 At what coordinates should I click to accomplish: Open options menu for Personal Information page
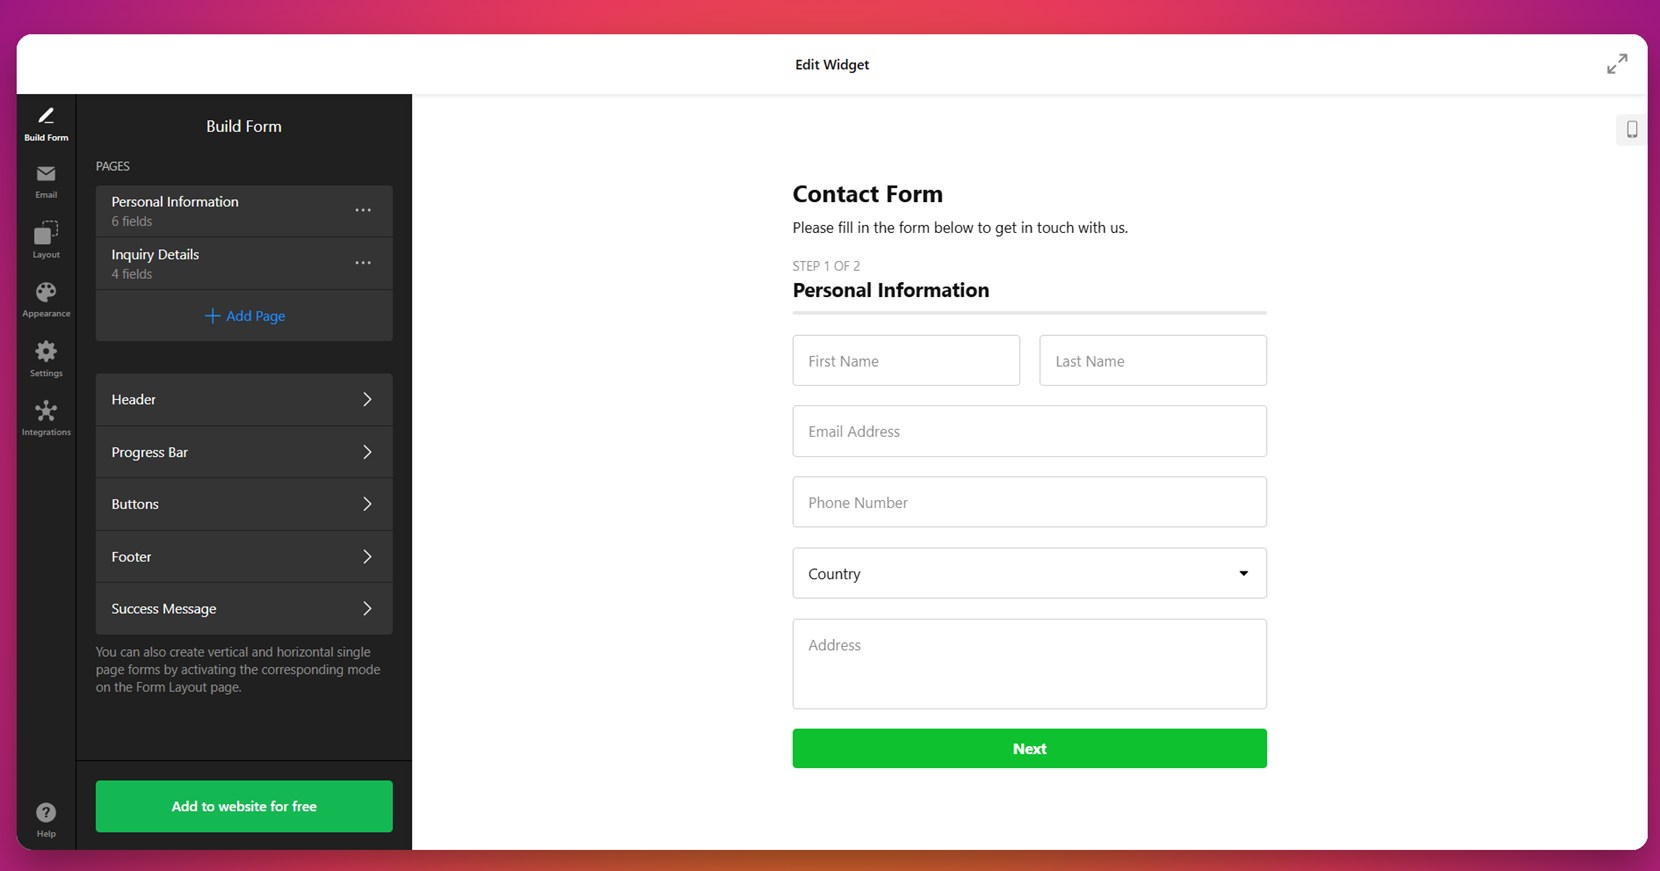(363, 210)
